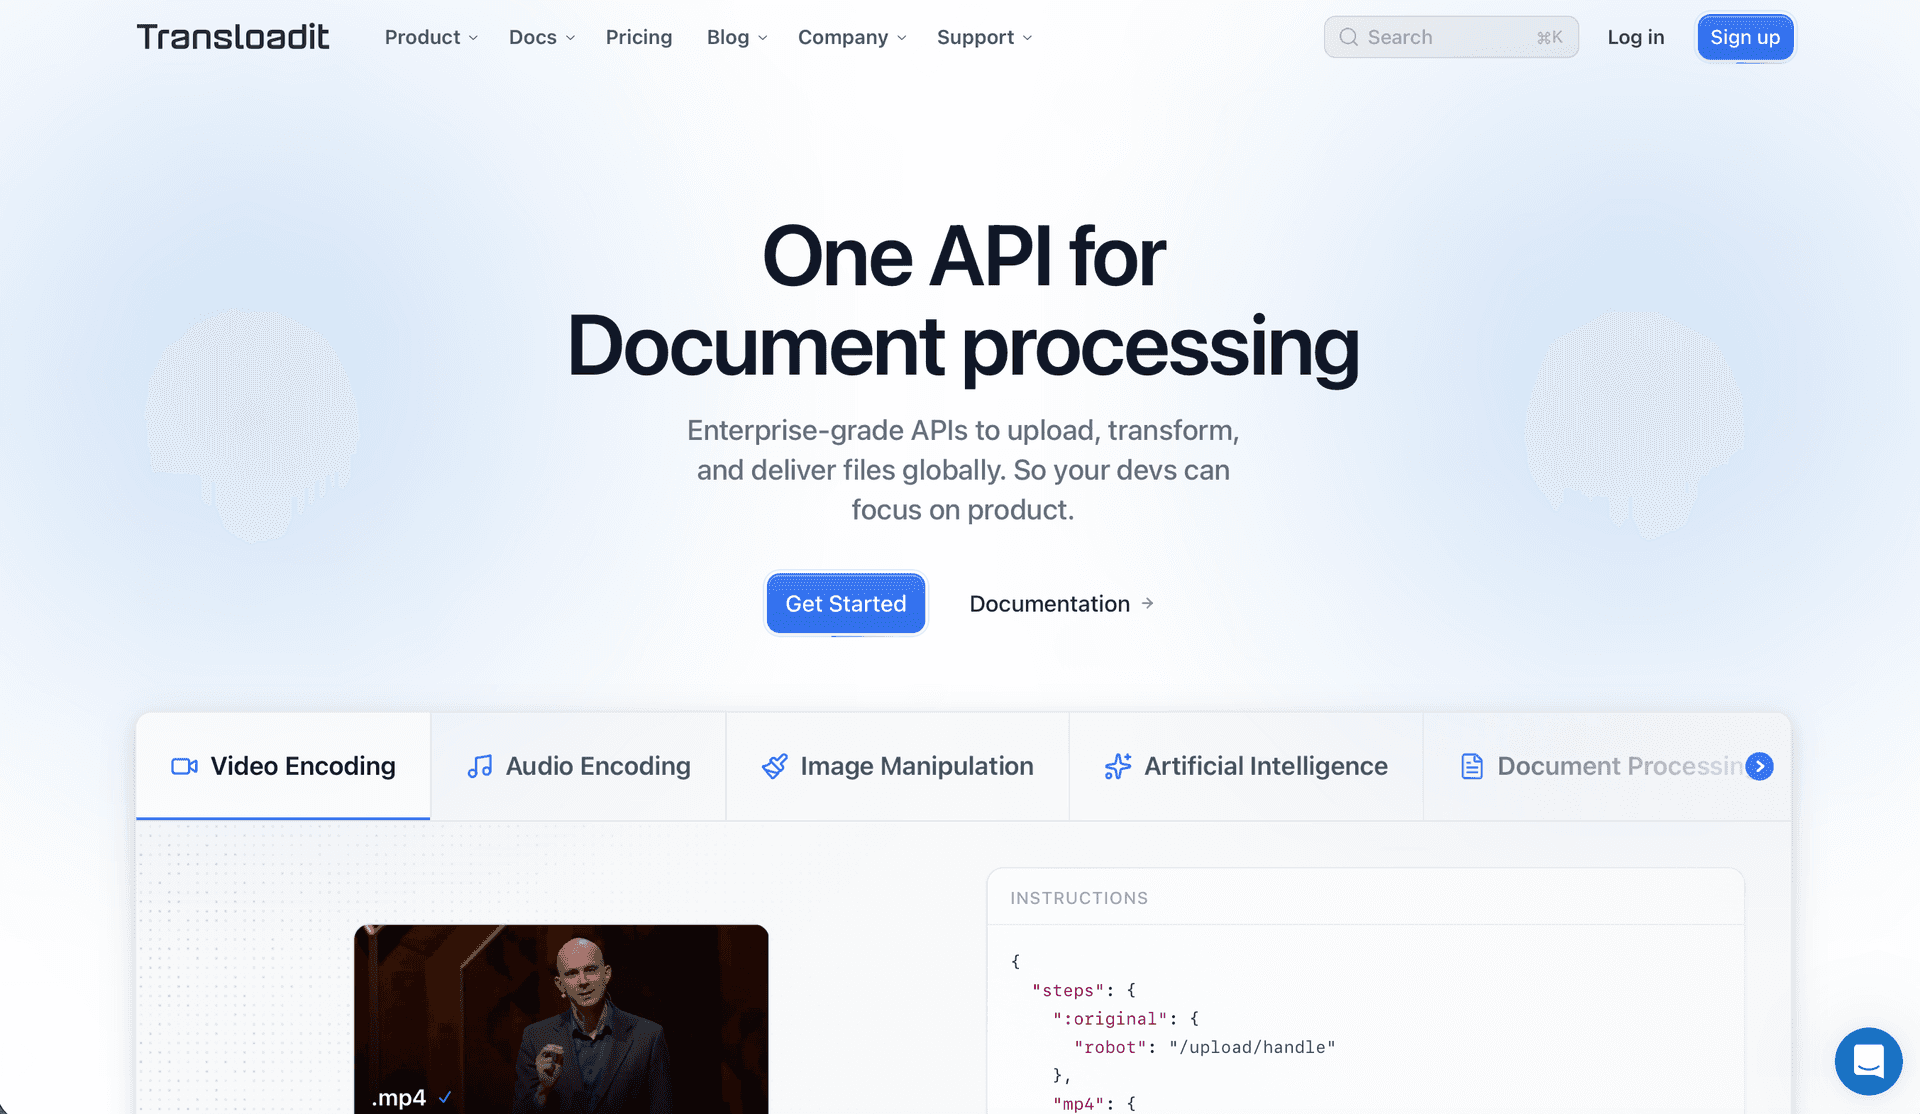This screenshot has width=1920, height=1114.
Task: Click the sparkle icon on Artificial Intelligence
Action: 1118,766
